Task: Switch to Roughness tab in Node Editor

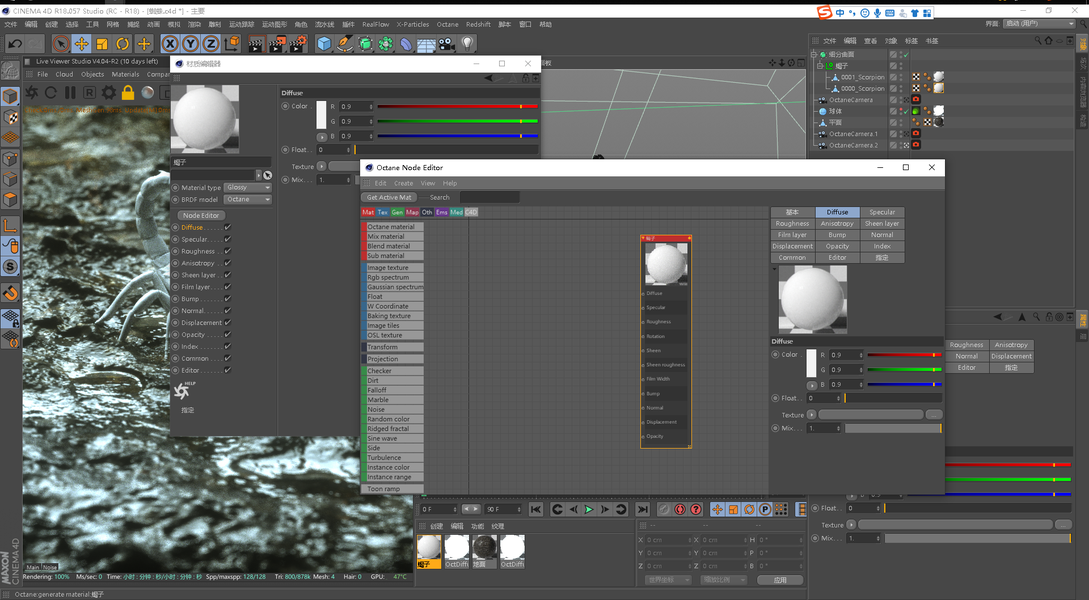Action: coord(792,224)
